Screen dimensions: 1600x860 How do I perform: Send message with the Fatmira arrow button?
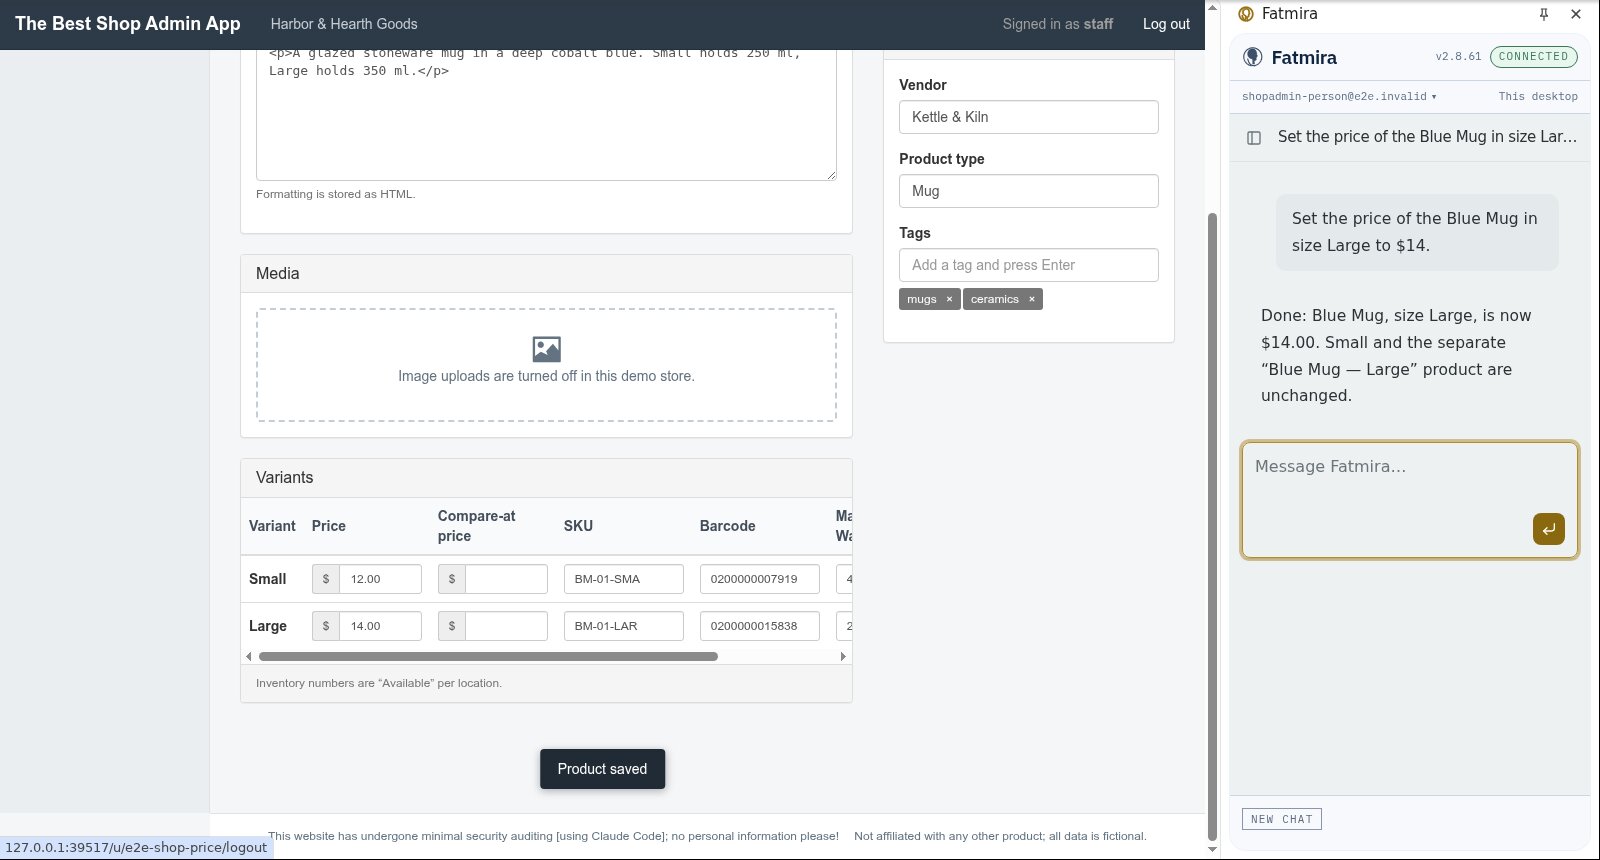(x=1548, y=529)
